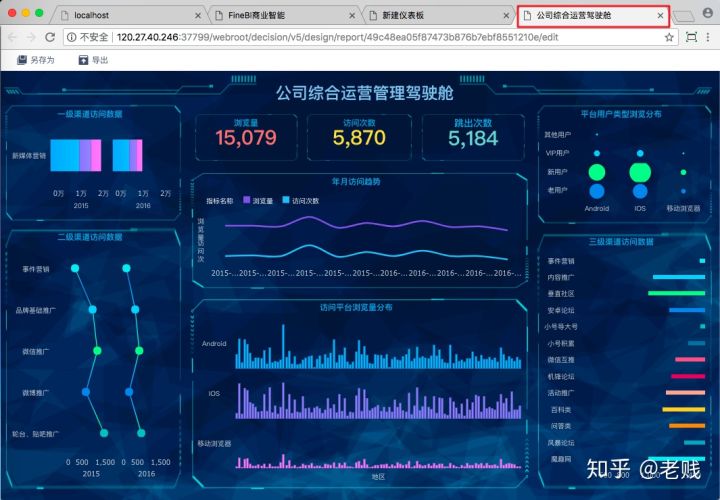Click the iOS row label in platform chart

tap(214, 393)
